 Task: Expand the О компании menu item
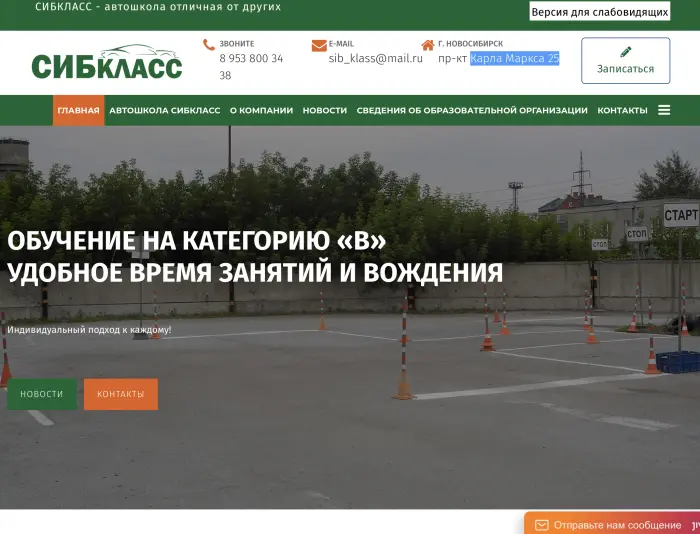click(261, 111)
